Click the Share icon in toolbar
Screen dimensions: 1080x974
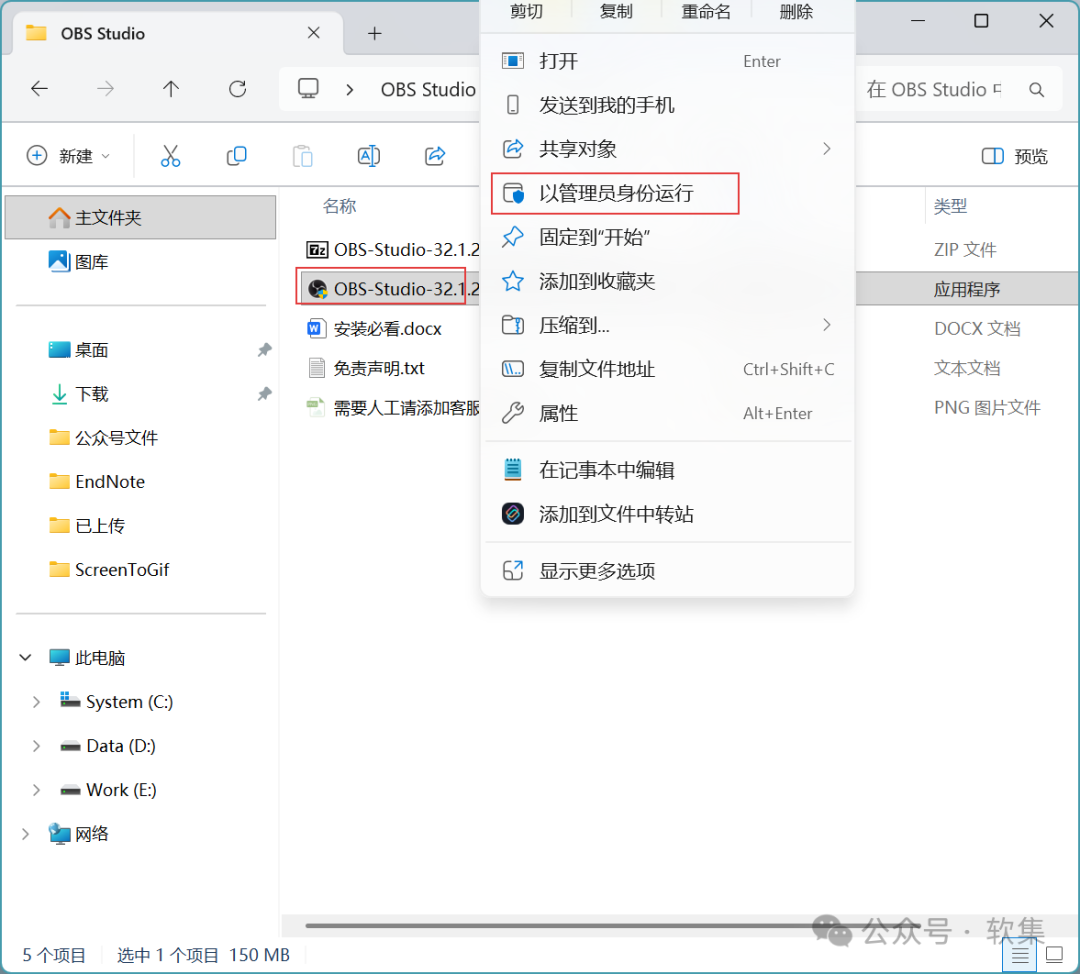(x=435, y=156)
